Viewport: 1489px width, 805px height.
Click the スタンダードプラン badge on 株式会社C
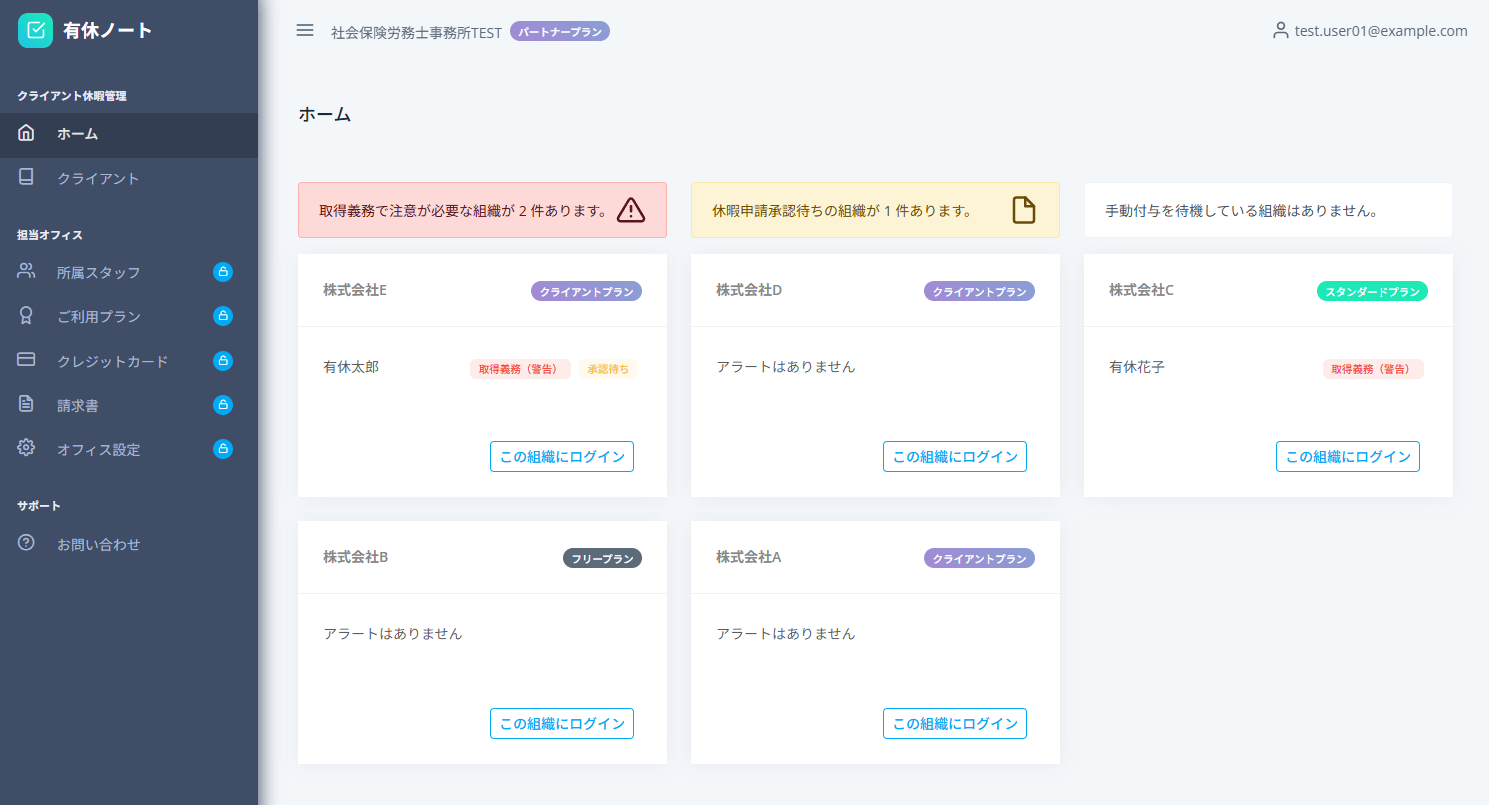click(1371, 291)
